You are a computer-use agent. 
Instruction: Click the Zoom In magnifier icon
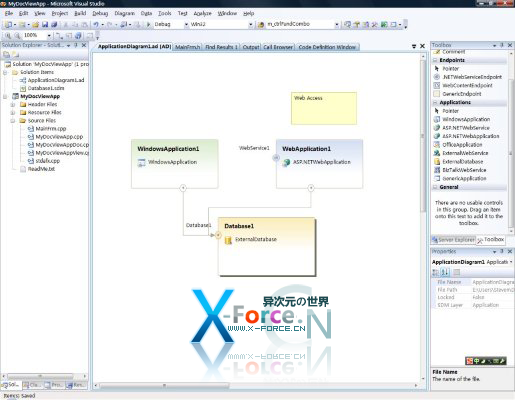[8, 35]
